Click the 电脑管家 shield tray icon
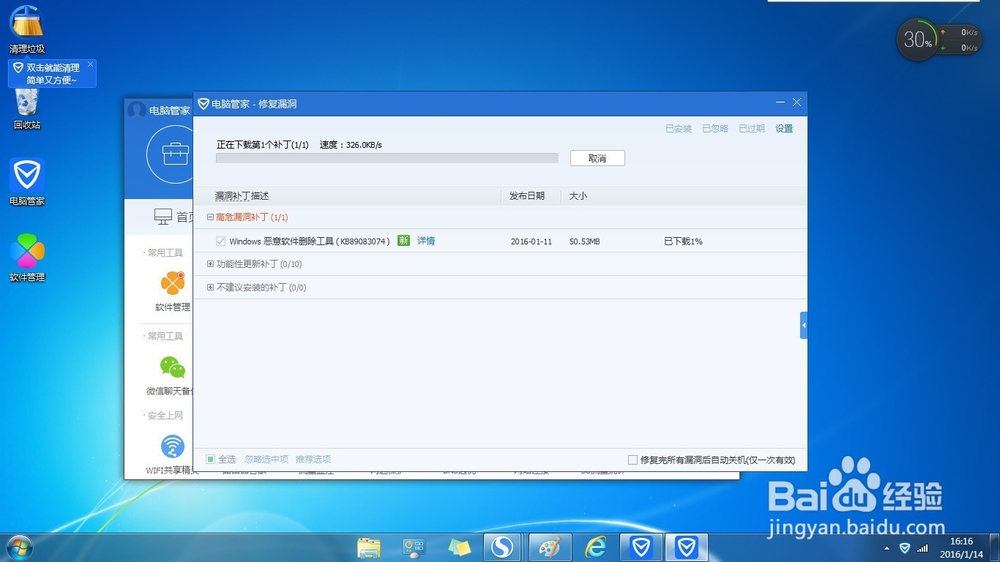Screen dimensions: 1000x562 (x=904, y=548)
